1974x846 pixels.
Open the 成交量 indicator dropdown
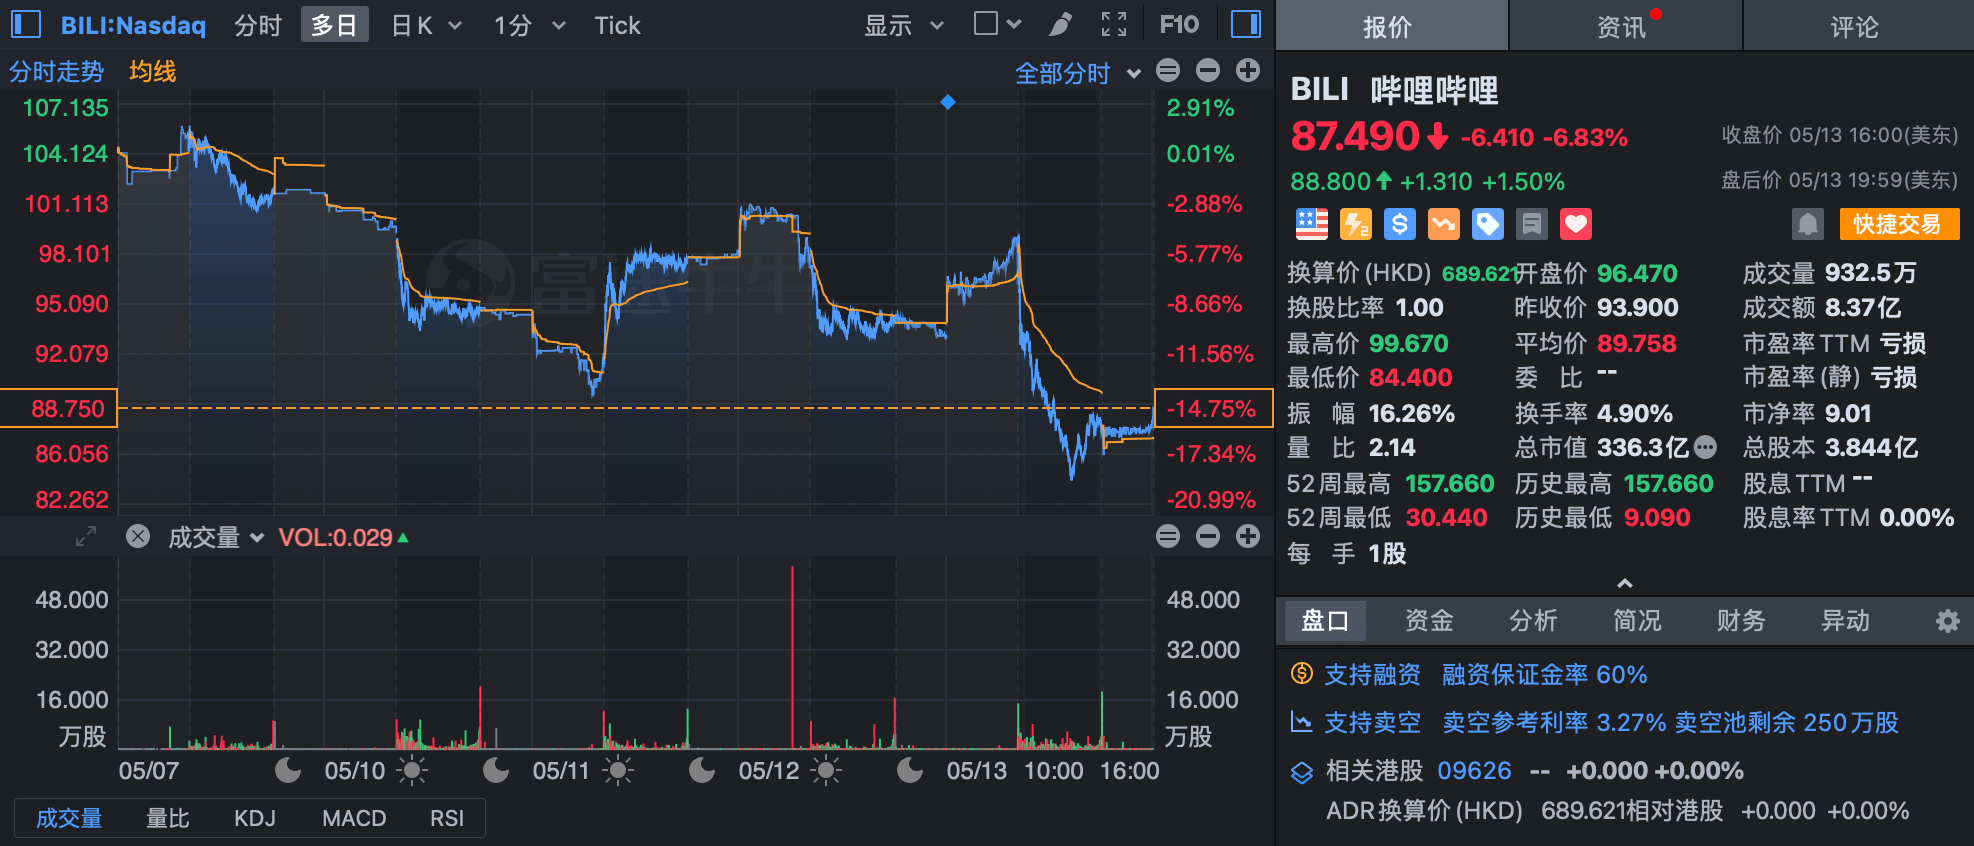[x=215, y=538]
